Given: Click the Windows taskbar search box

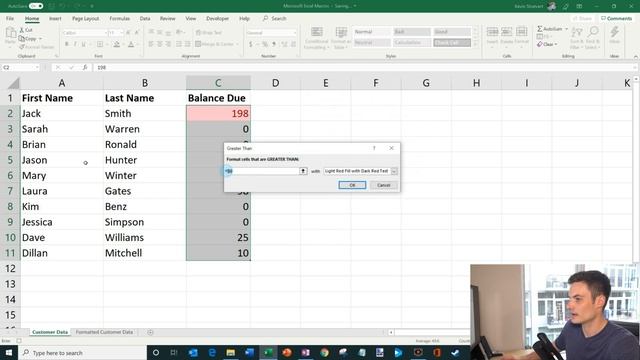Looking at the screenshot, I should 82,353.
